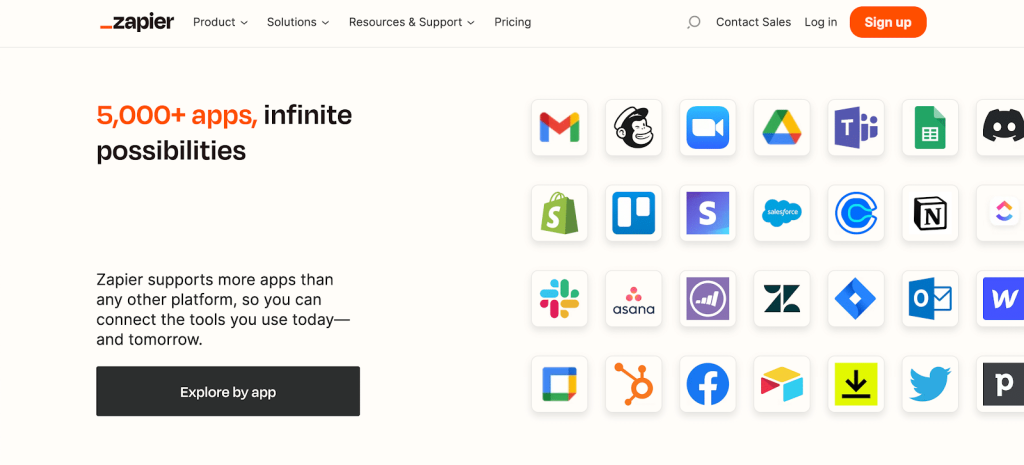Screen dimensions: 1024x465
Task: Open the Pricing page
Action: [513, 22]
